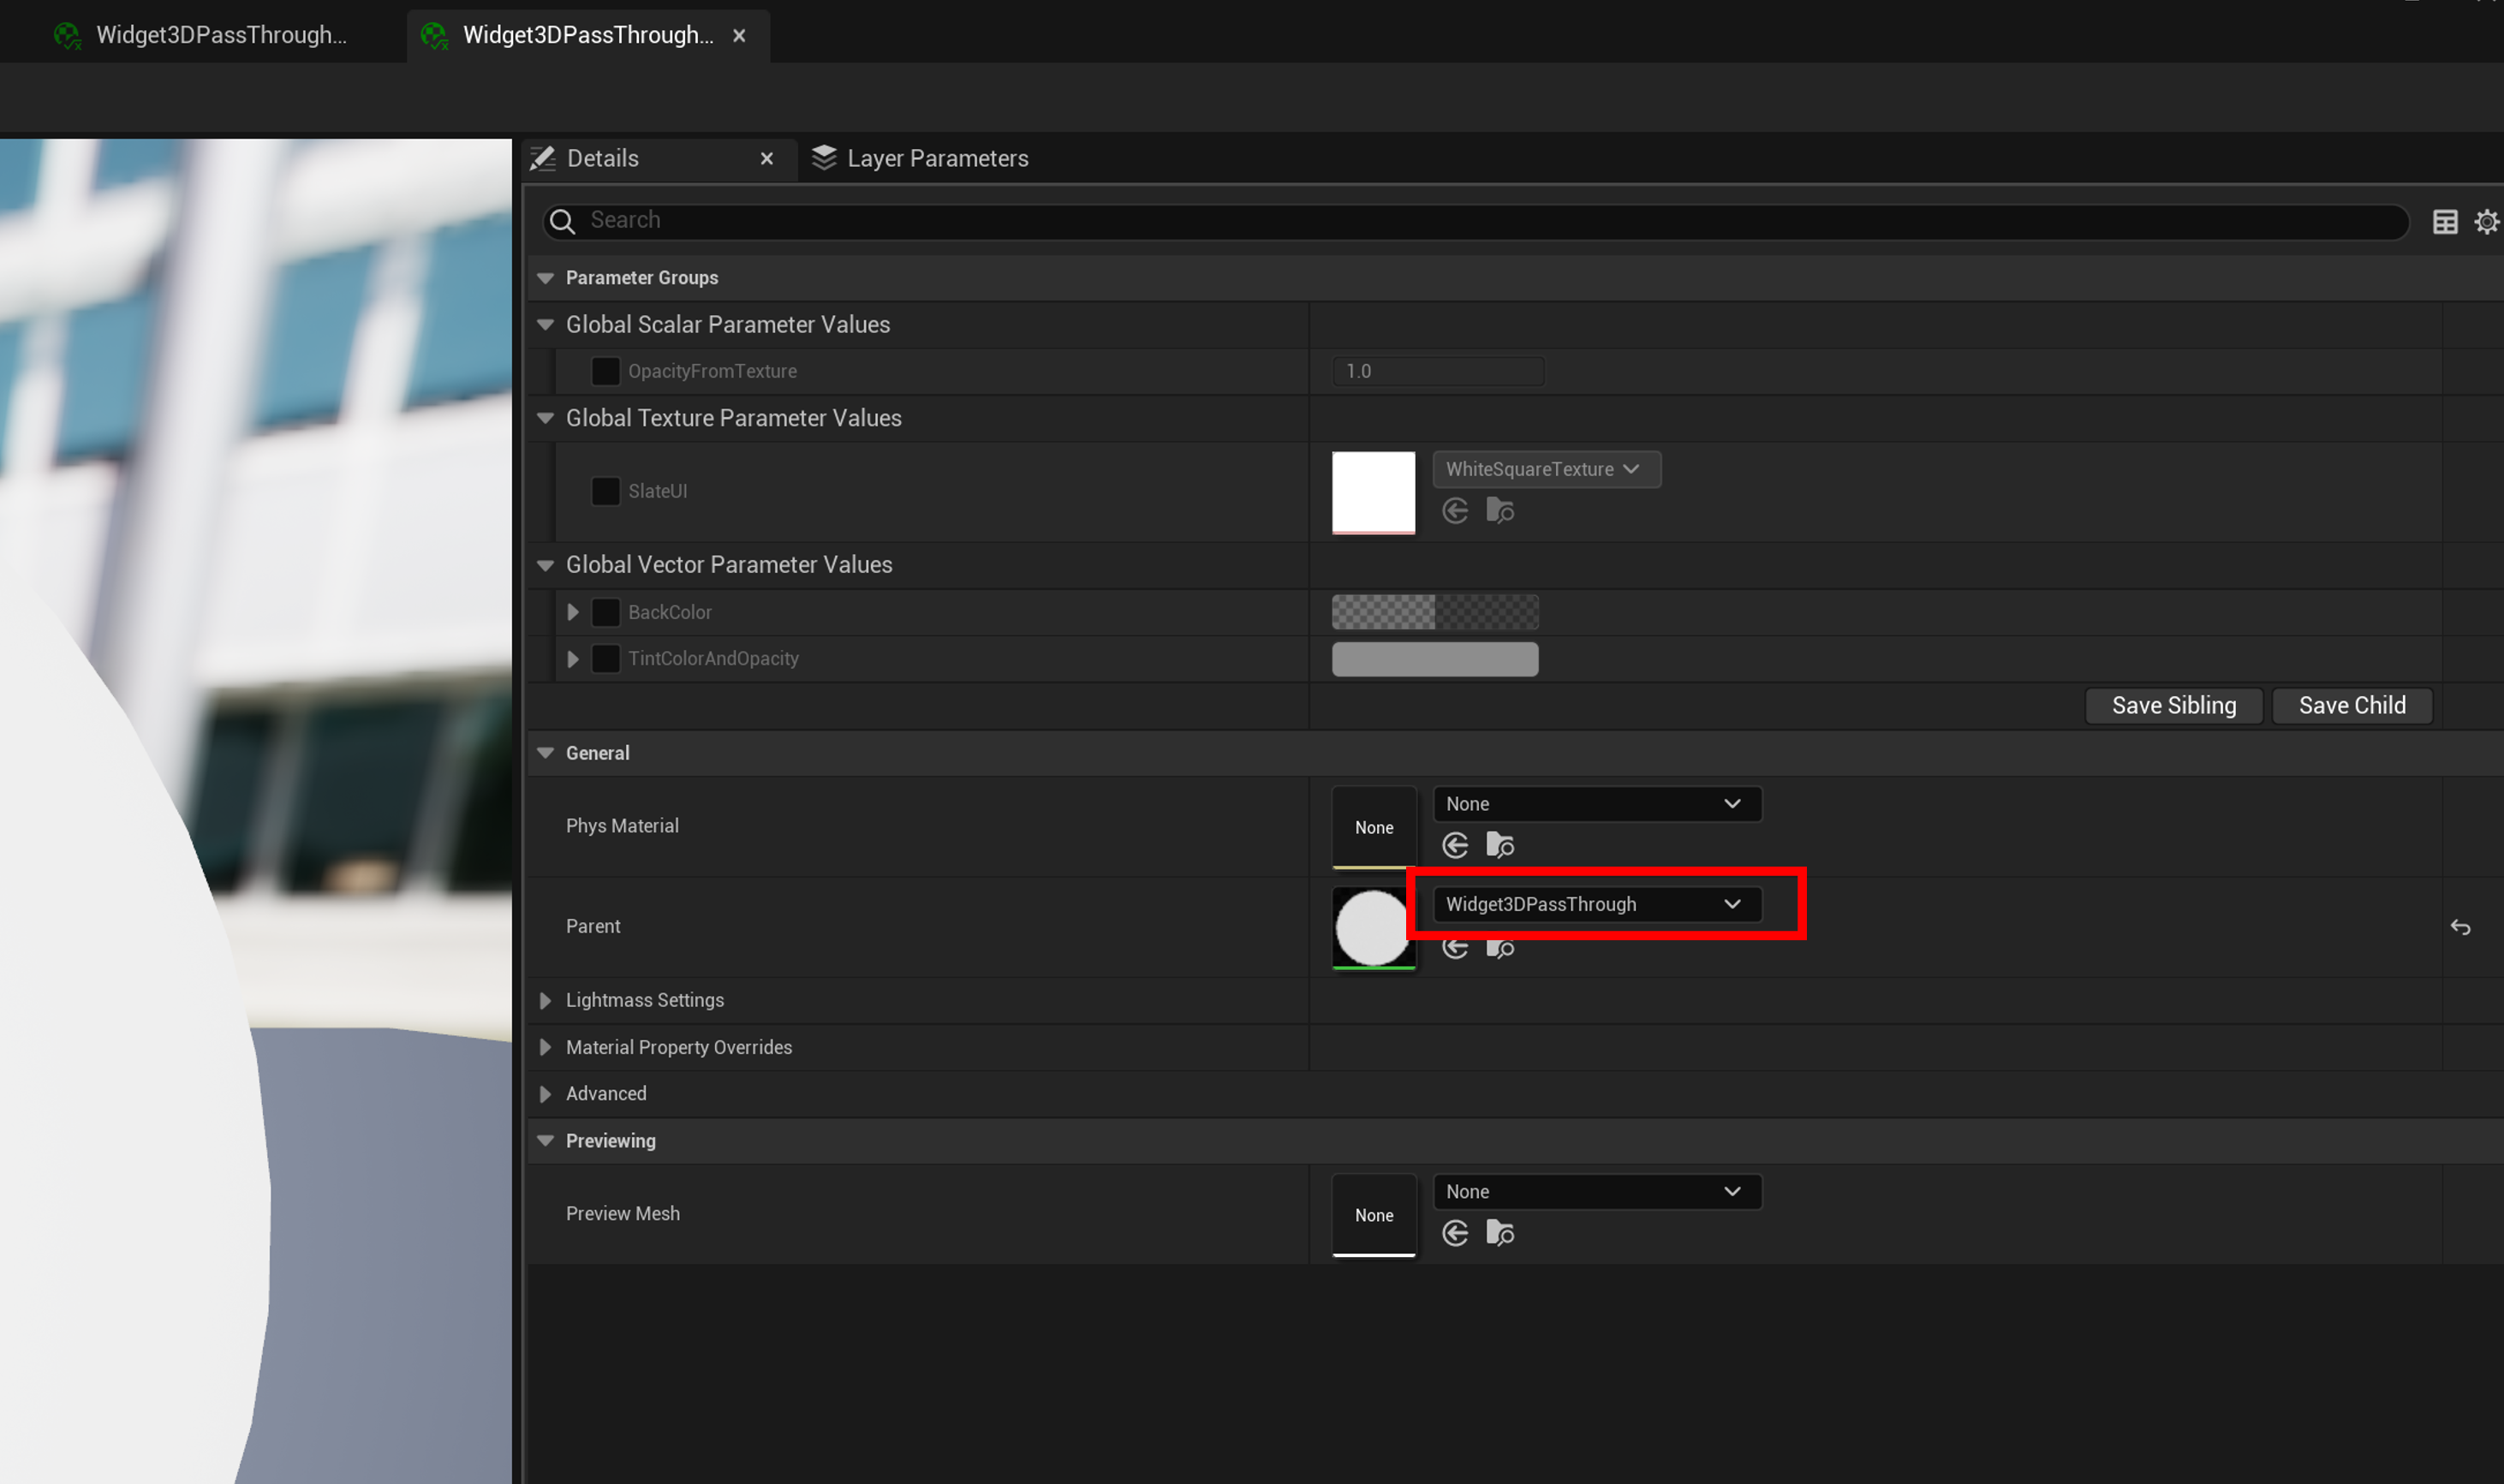Toggle property matrix table icon

click(x=2444, y=221)
